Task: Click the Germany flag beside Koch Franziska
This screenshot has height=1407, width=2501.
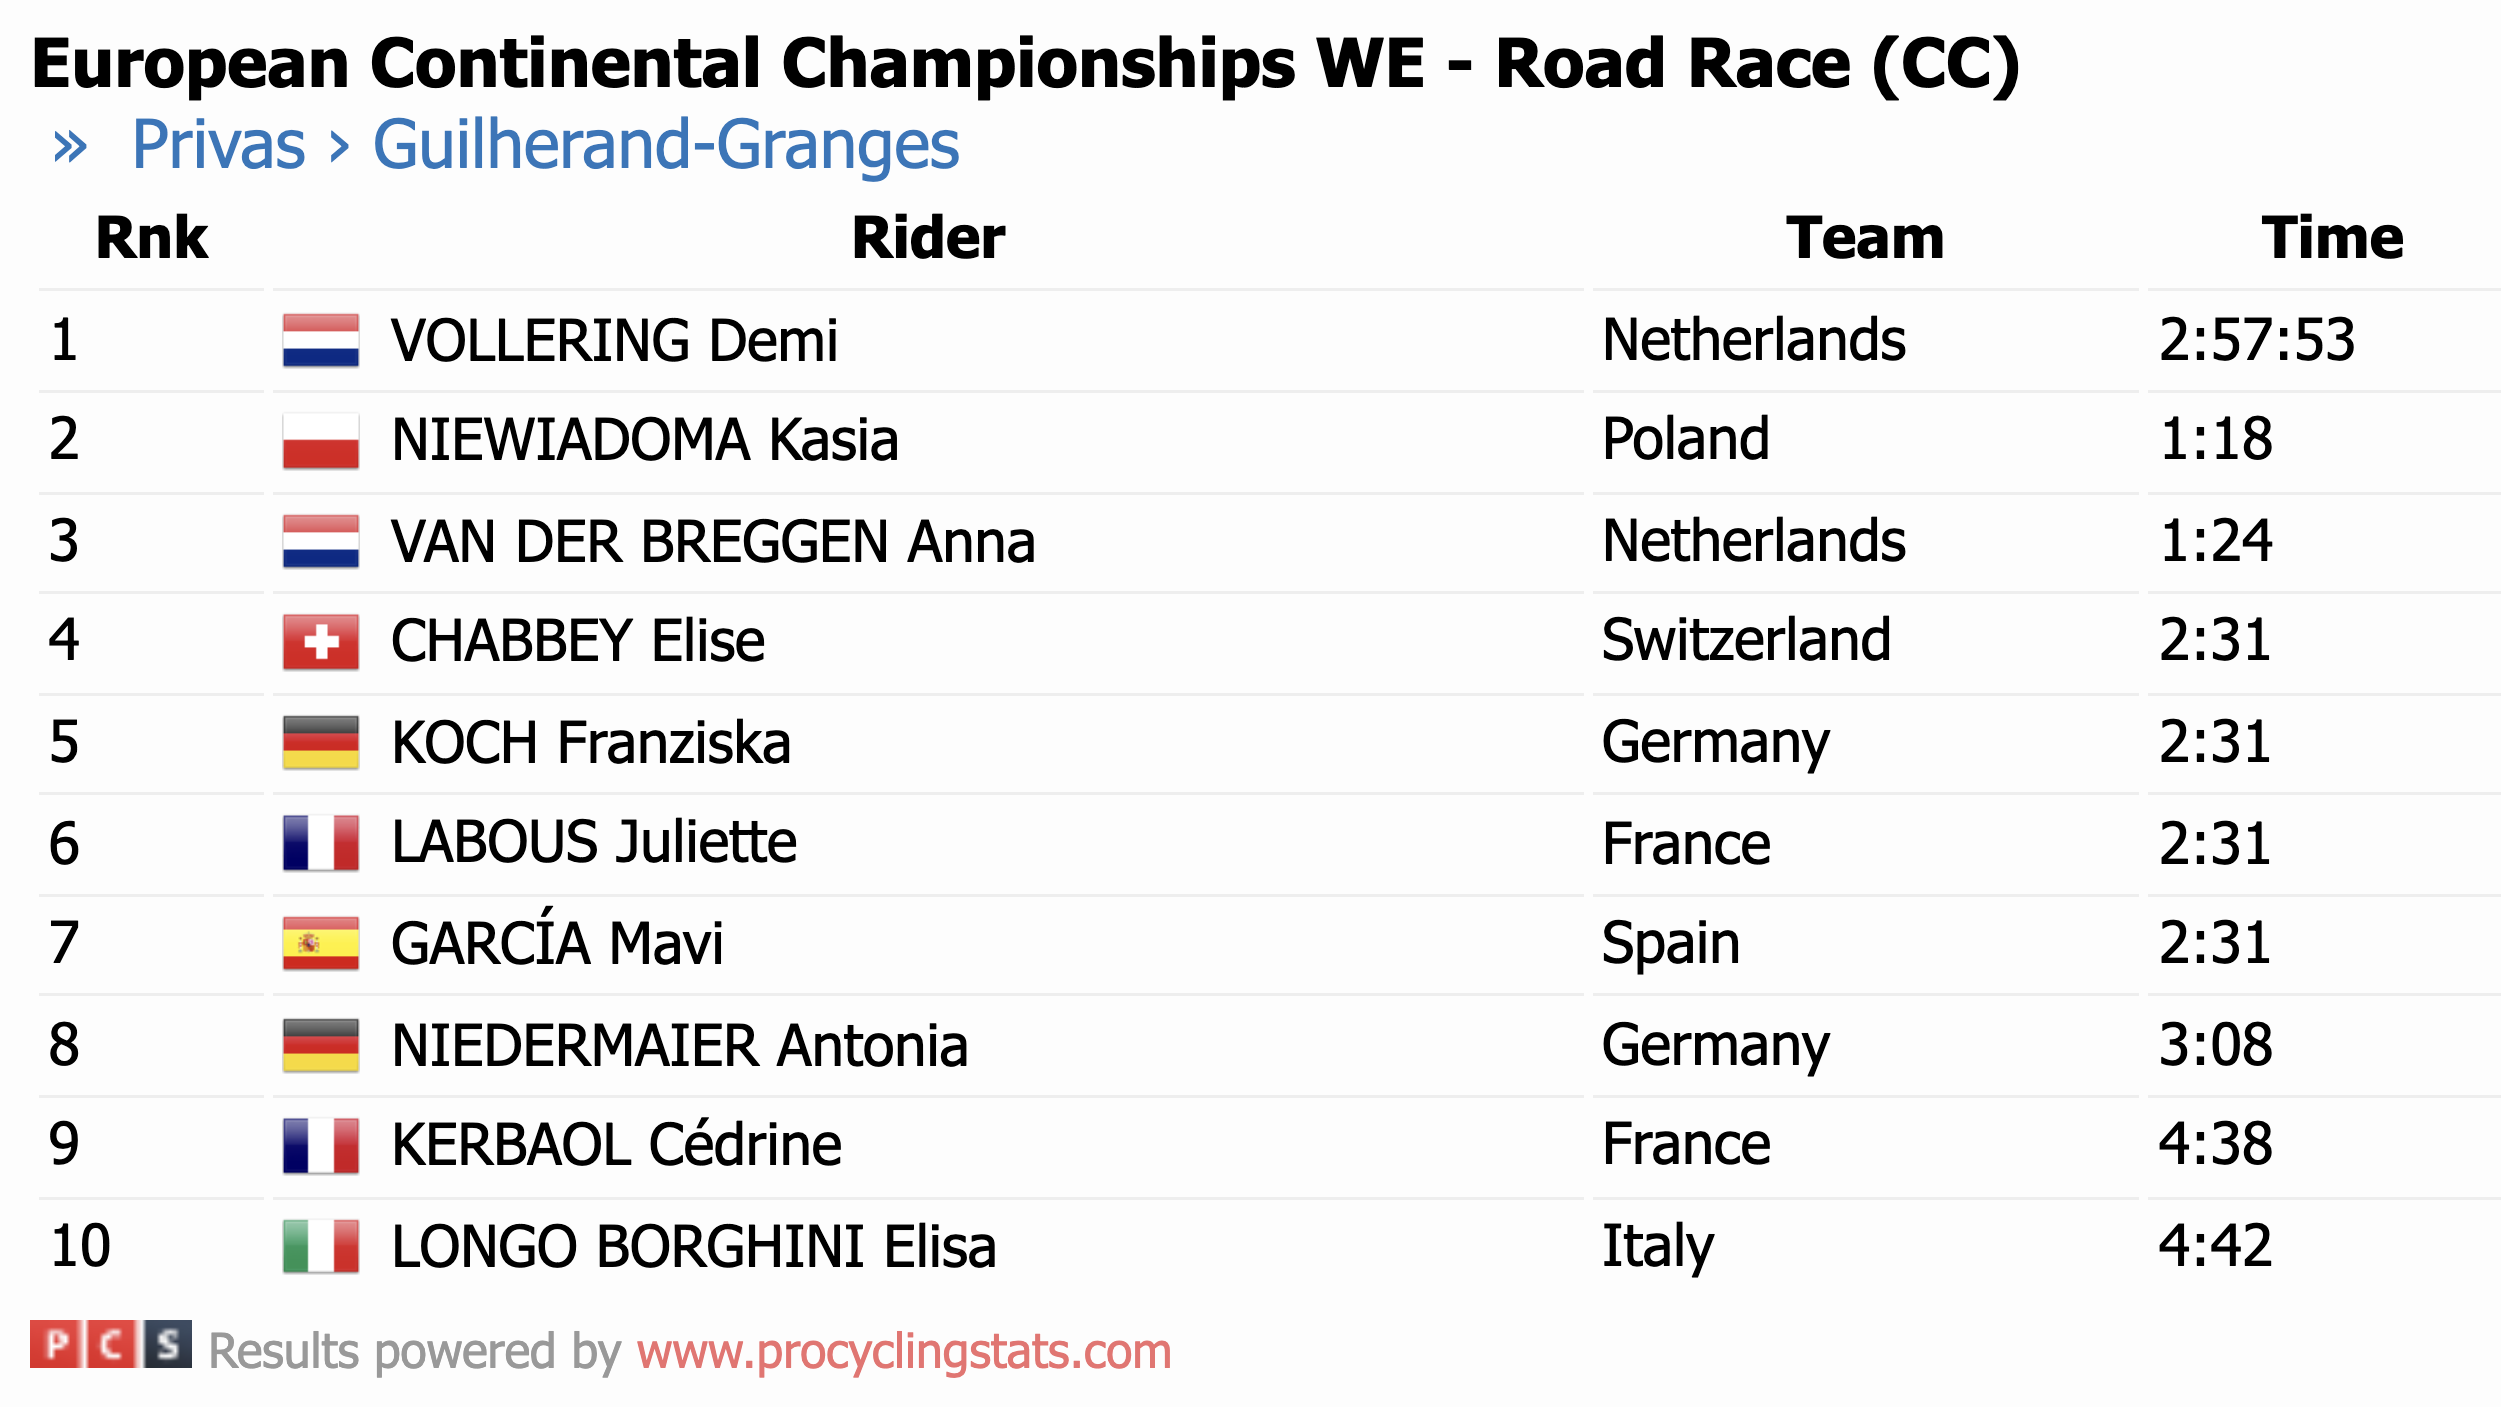Action: [320, 742]
